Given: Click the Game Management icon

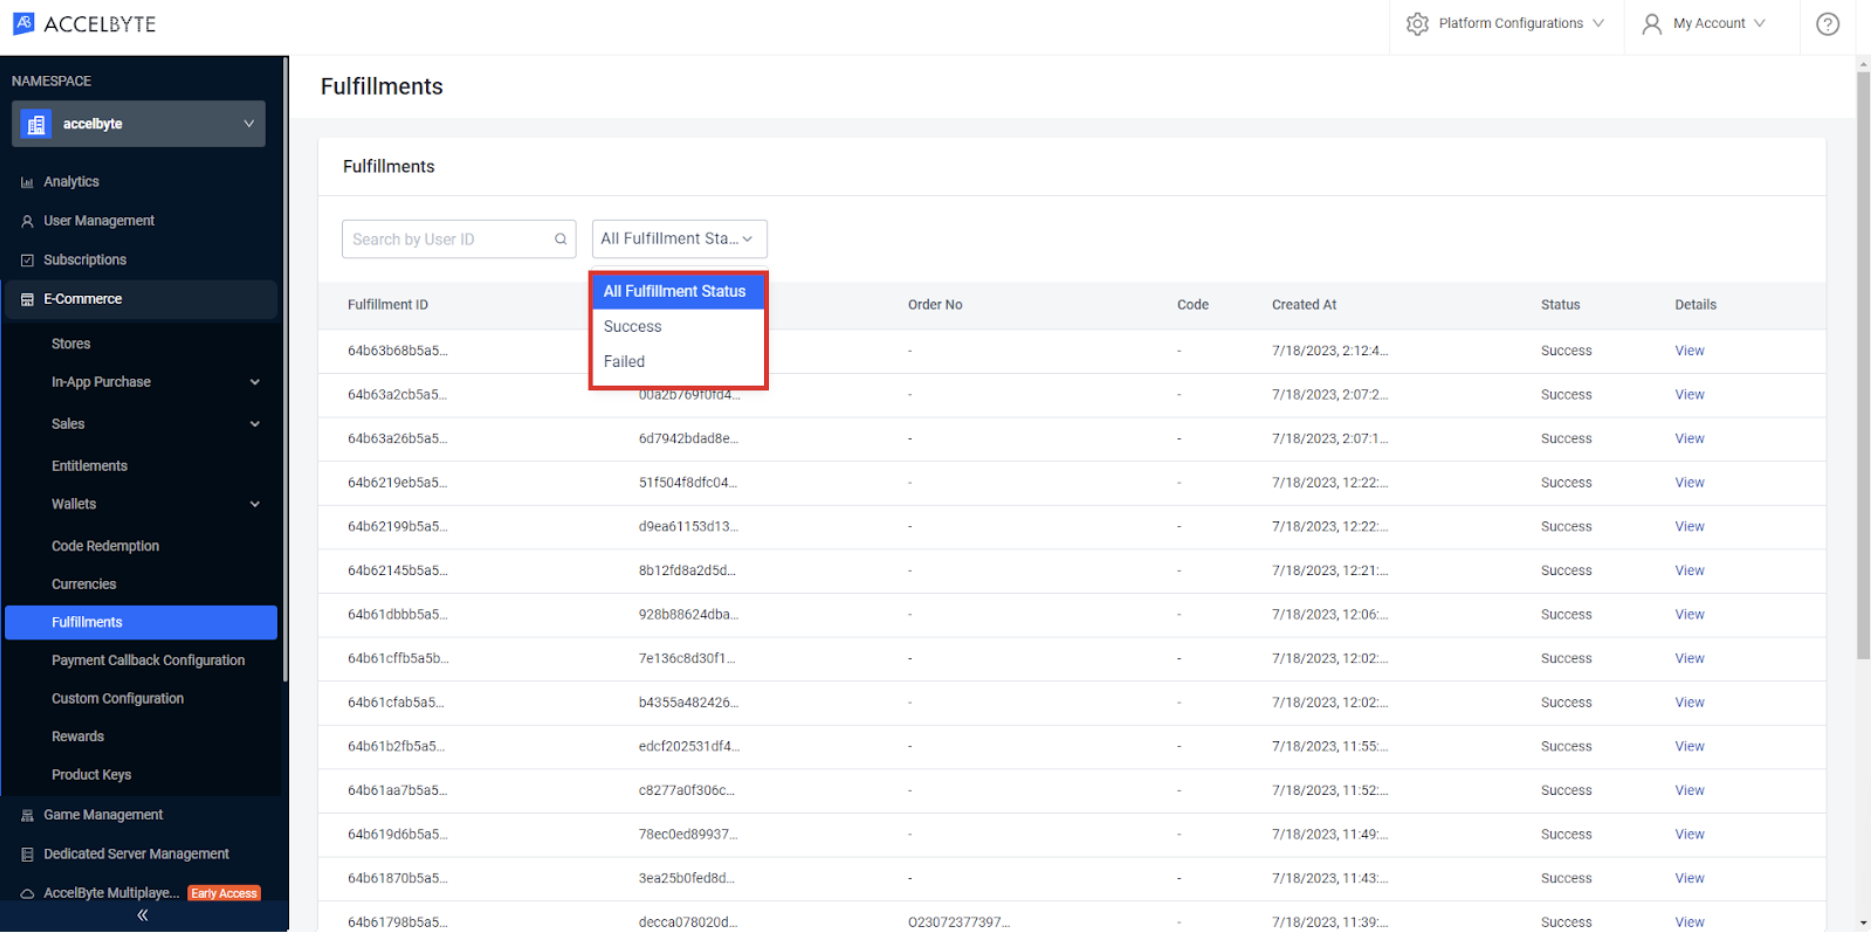Looking at the screenshot, I should click(x=27, y=814).
